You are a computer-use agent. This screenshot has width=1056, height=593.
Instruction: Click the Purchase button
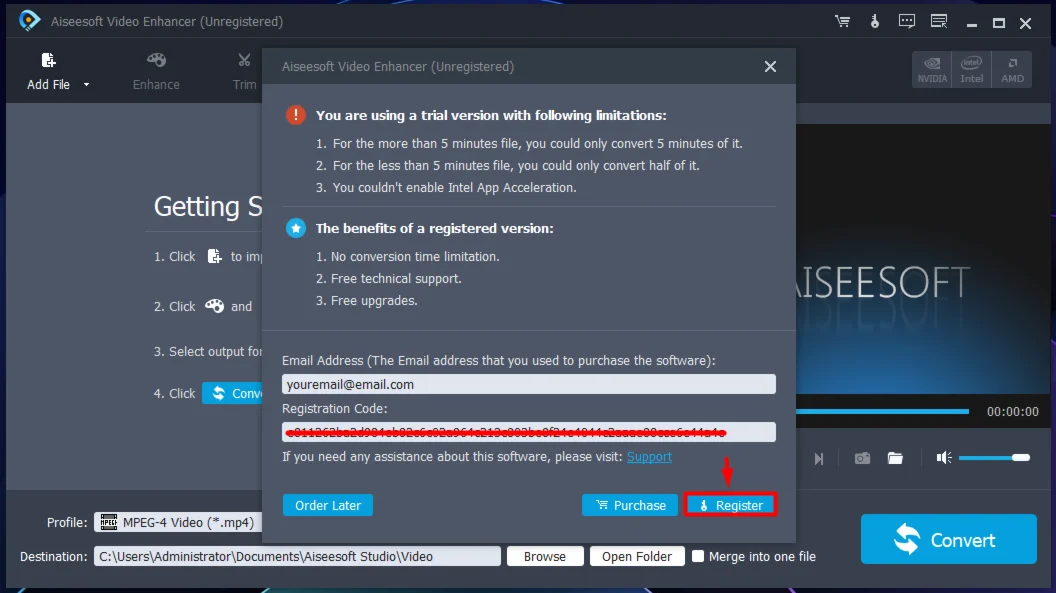coord(630,505)
